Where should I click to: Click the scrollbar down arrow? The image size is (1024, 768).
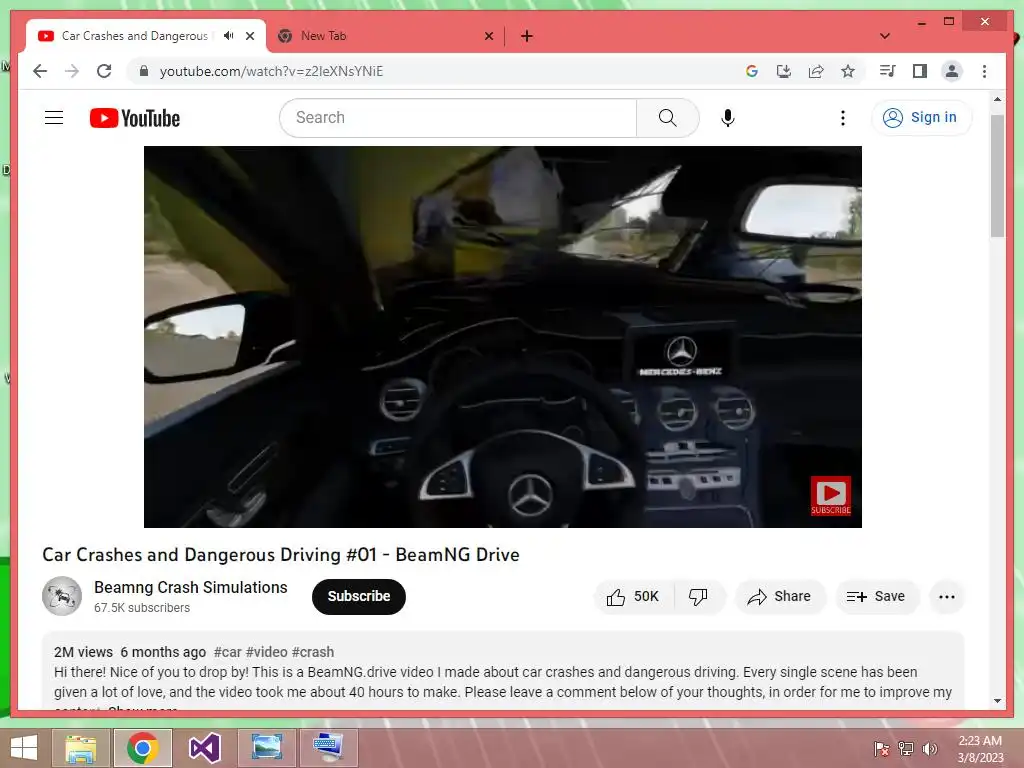point(997,701)
